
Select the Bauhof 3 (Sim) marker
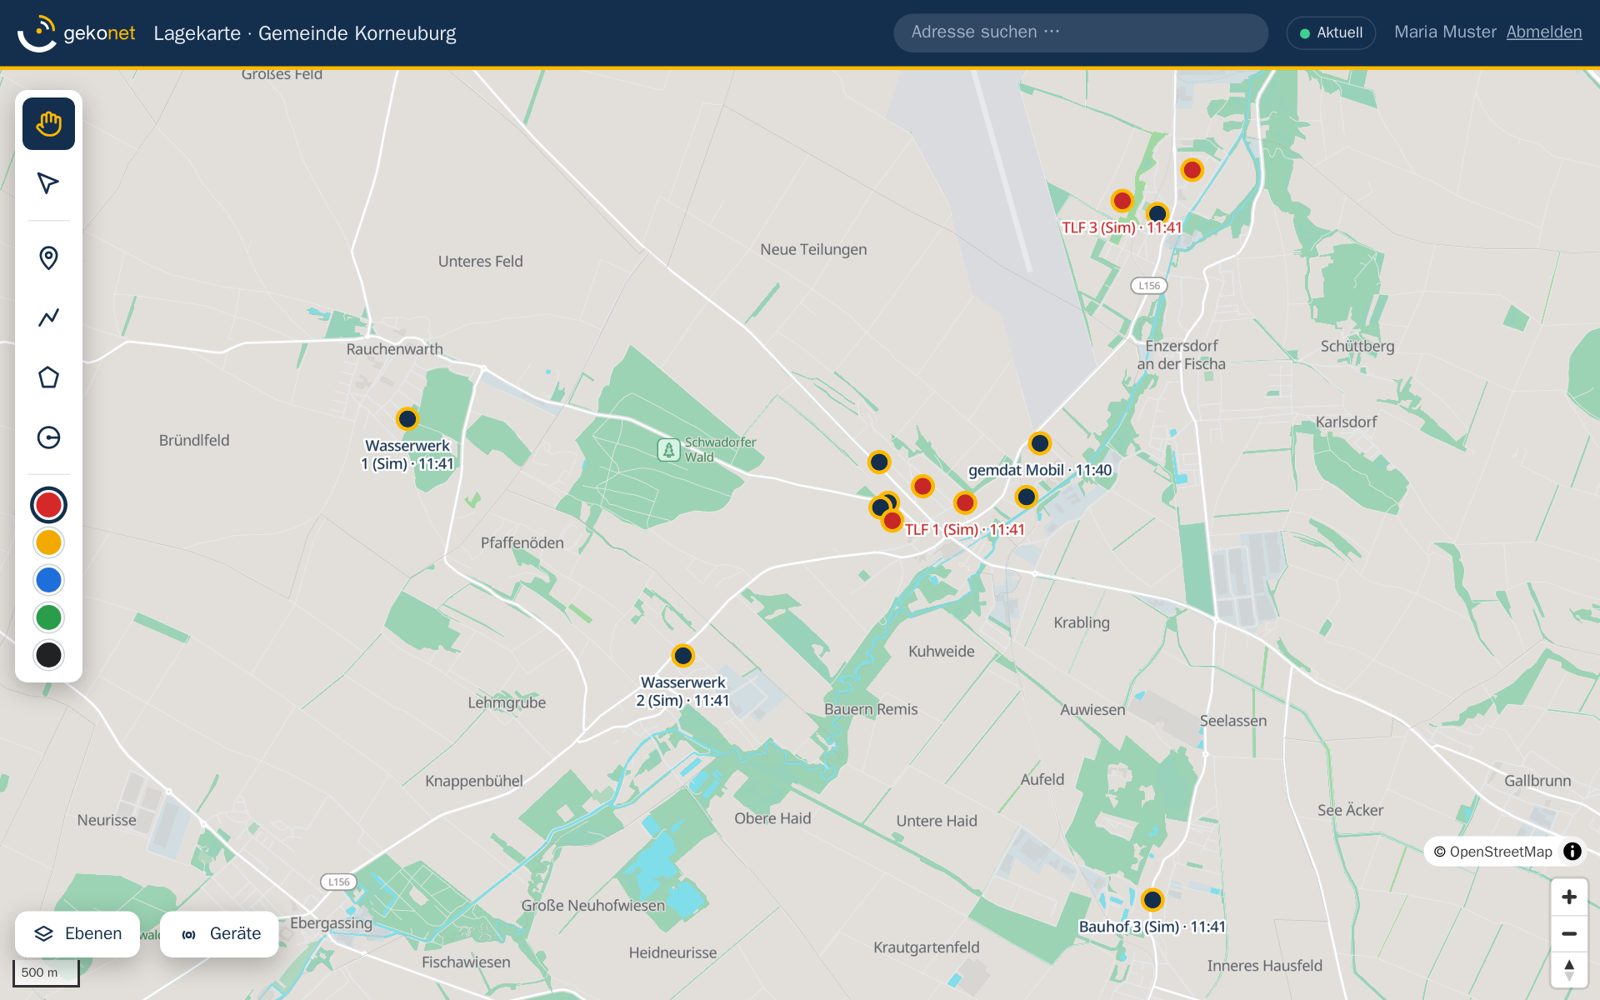(x=1152, y=900)
